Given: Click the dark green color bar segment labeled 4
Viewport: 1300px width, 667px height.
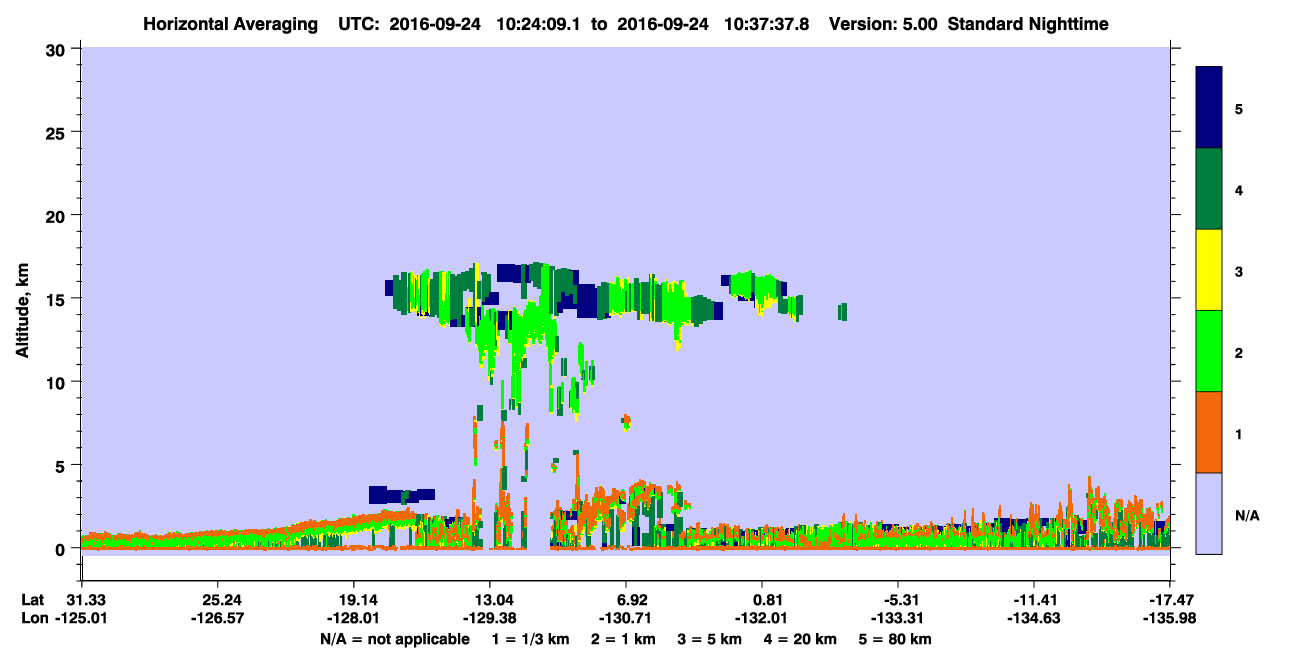Looking at the screenshot, I should click(x=1209, y=189).
